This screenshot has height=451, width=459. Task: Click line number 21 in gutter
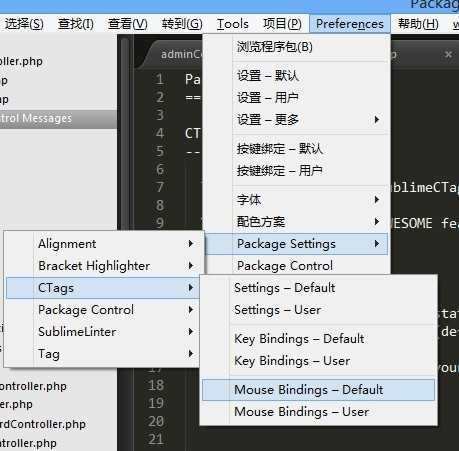tap(156, 439)
